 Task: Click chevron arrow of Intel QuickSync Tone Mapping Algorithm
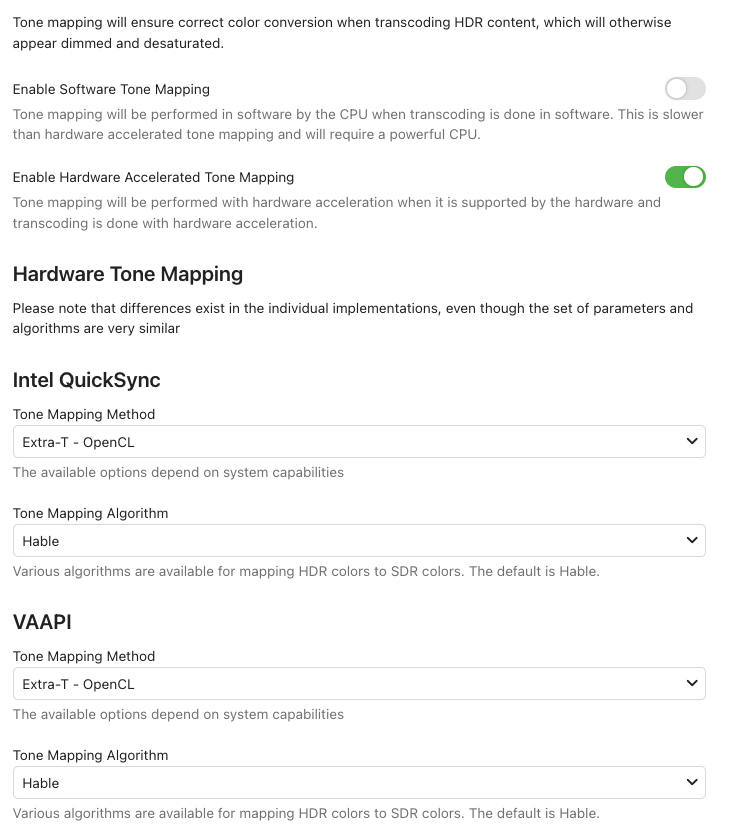point(692,540)
